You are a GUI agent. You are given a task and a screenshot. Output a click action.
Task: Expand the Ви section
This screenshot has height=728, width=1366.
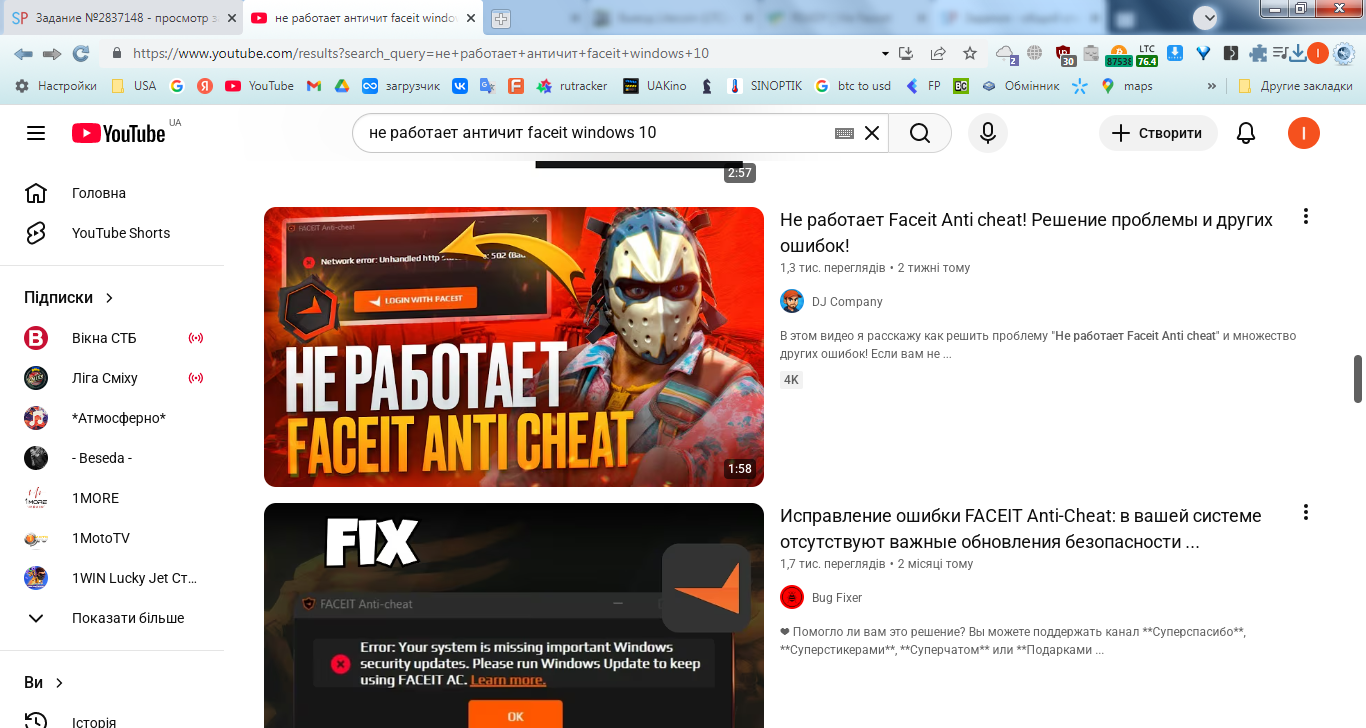click(45, 683)
